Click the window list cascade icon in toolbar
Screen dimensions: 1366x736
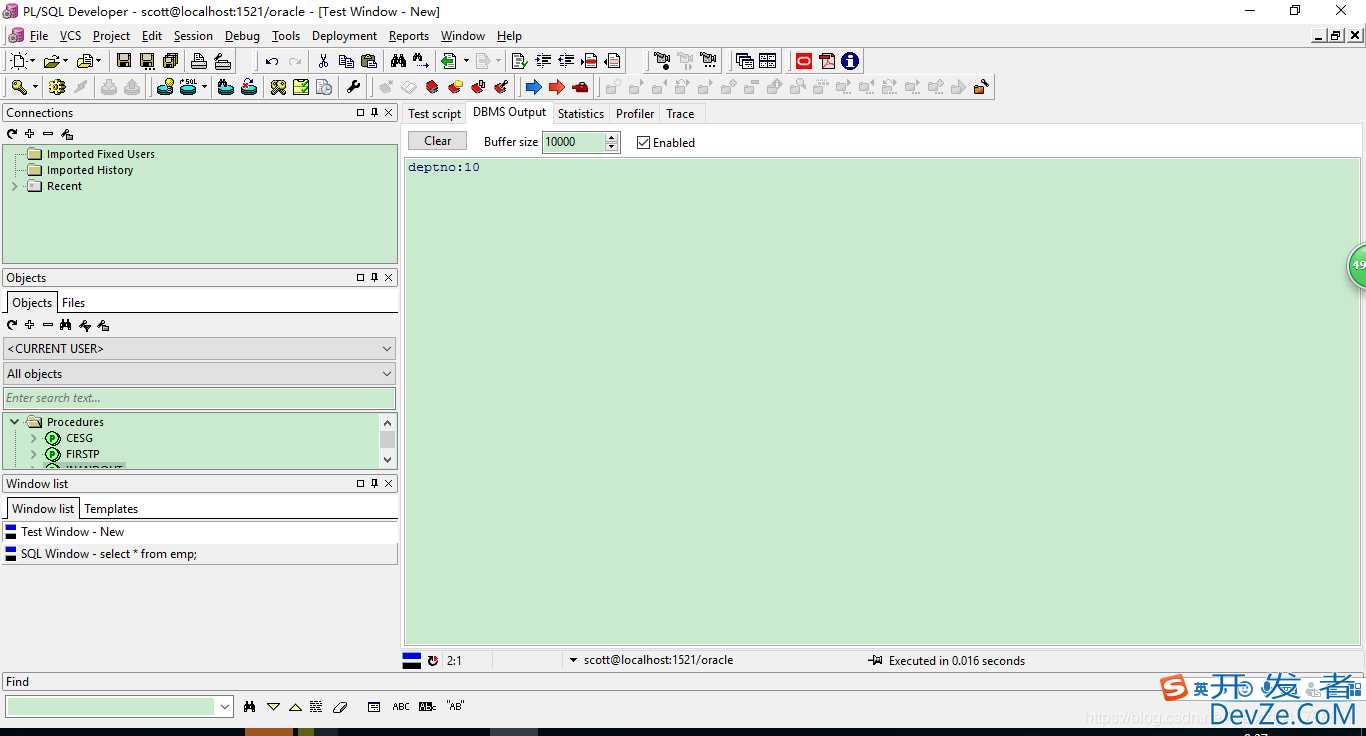744,61
